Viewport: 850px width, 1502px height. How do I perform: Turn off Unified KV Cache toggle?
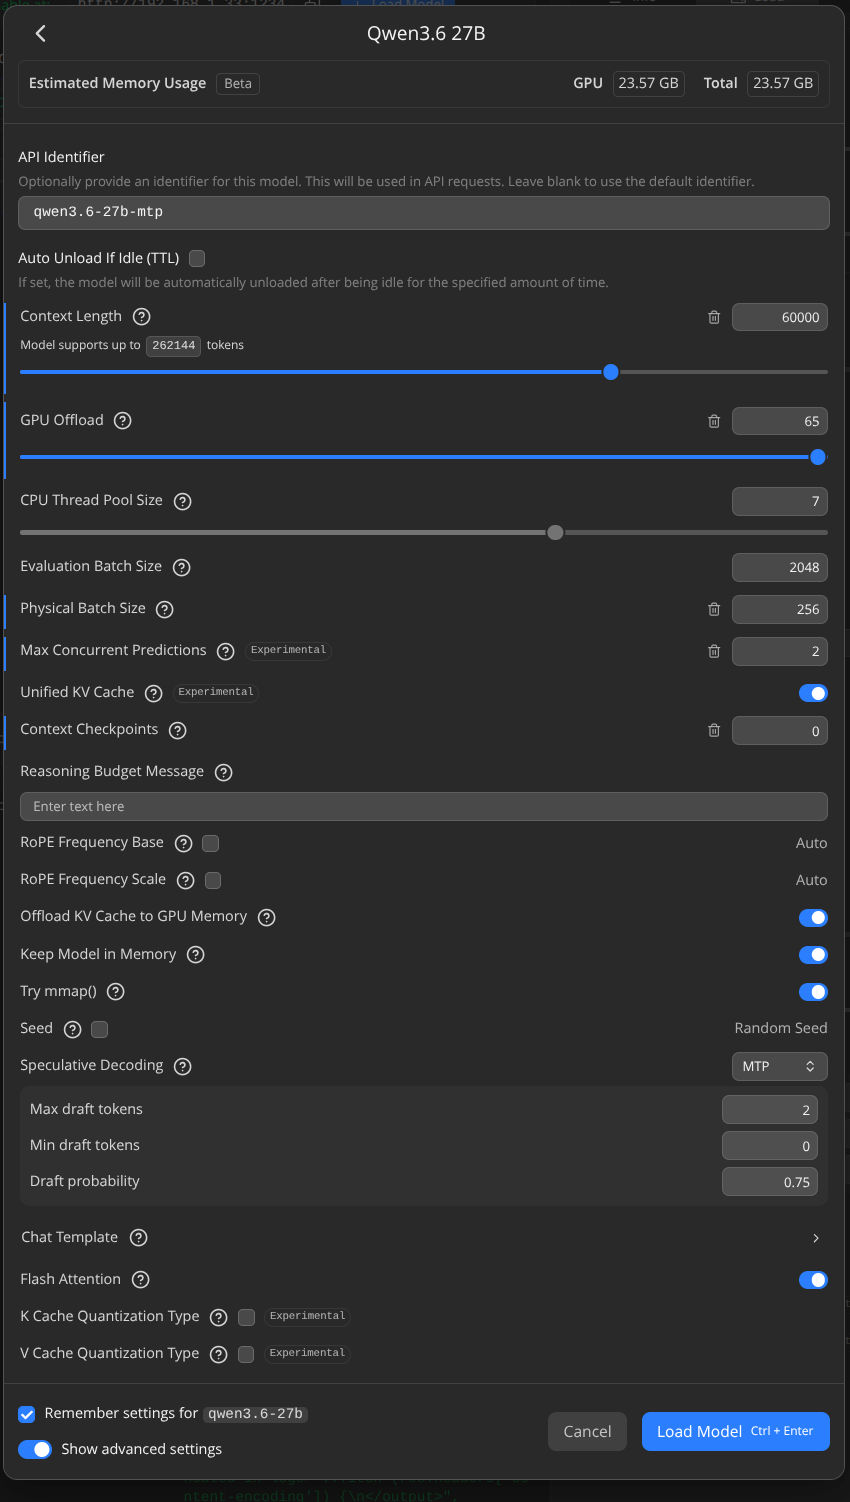[x=813, y=693]
